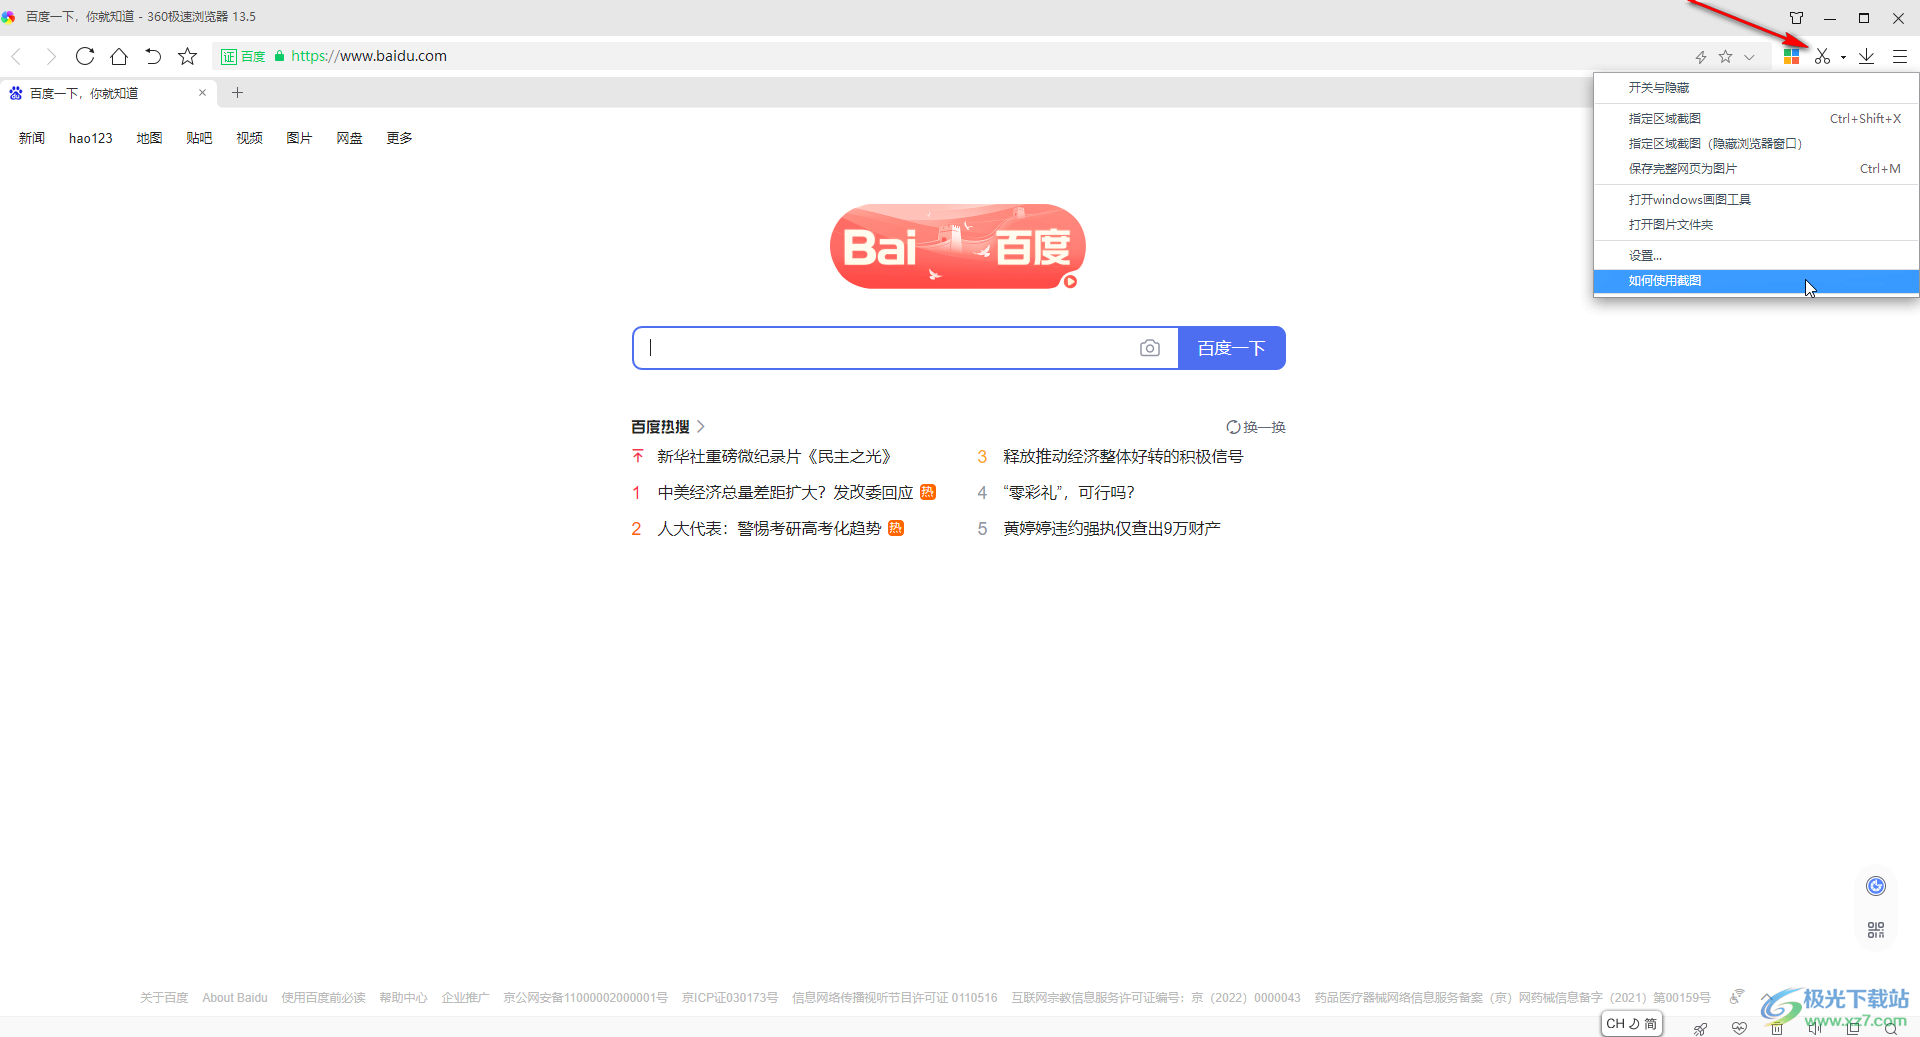
Task: Open the 视频 link
Action: (249, 138)
